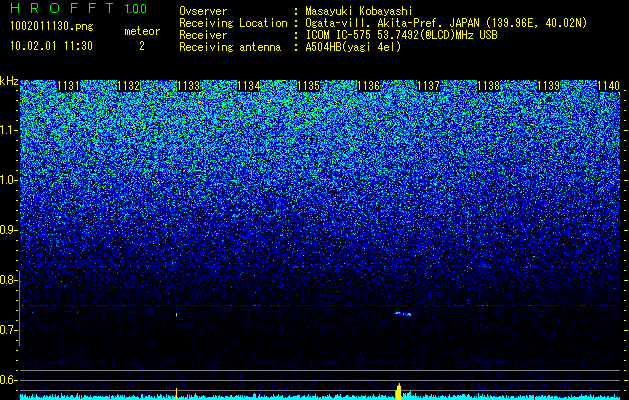Click the meteor label
Screen dimensions: 629x400
(x=142, y=31)
